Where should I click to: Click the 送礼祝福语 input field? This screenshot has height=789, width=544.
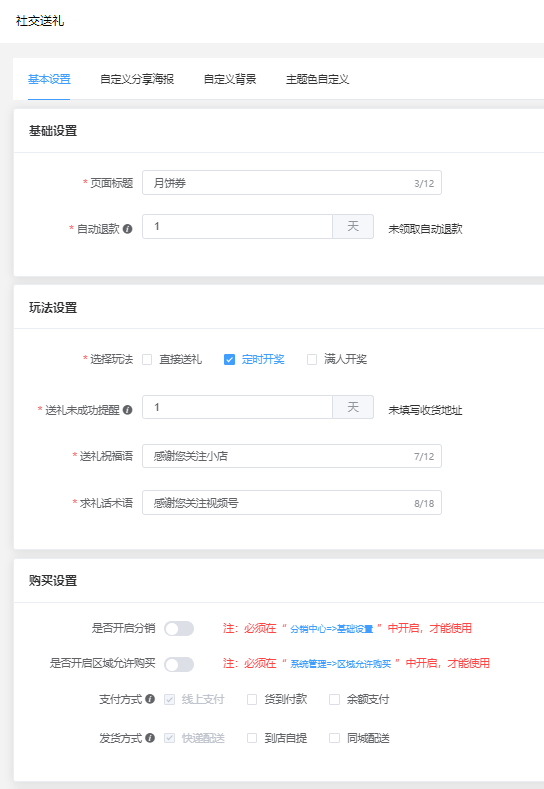point(292,456)
